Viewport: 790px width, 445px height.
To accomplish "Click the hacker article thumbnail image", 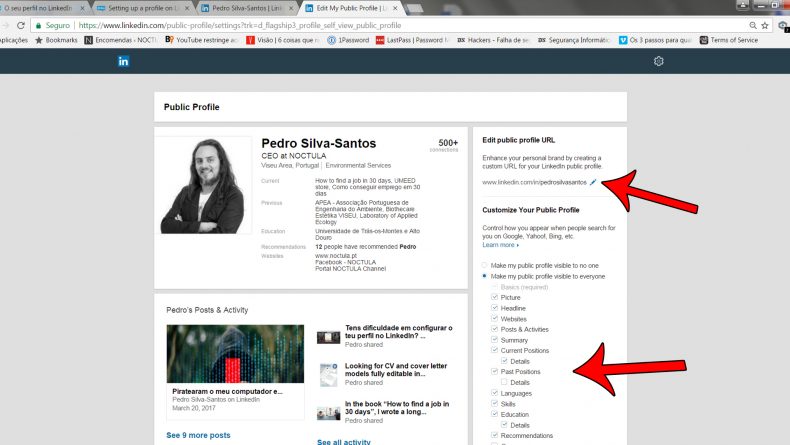I will click(x=235, y=354).
